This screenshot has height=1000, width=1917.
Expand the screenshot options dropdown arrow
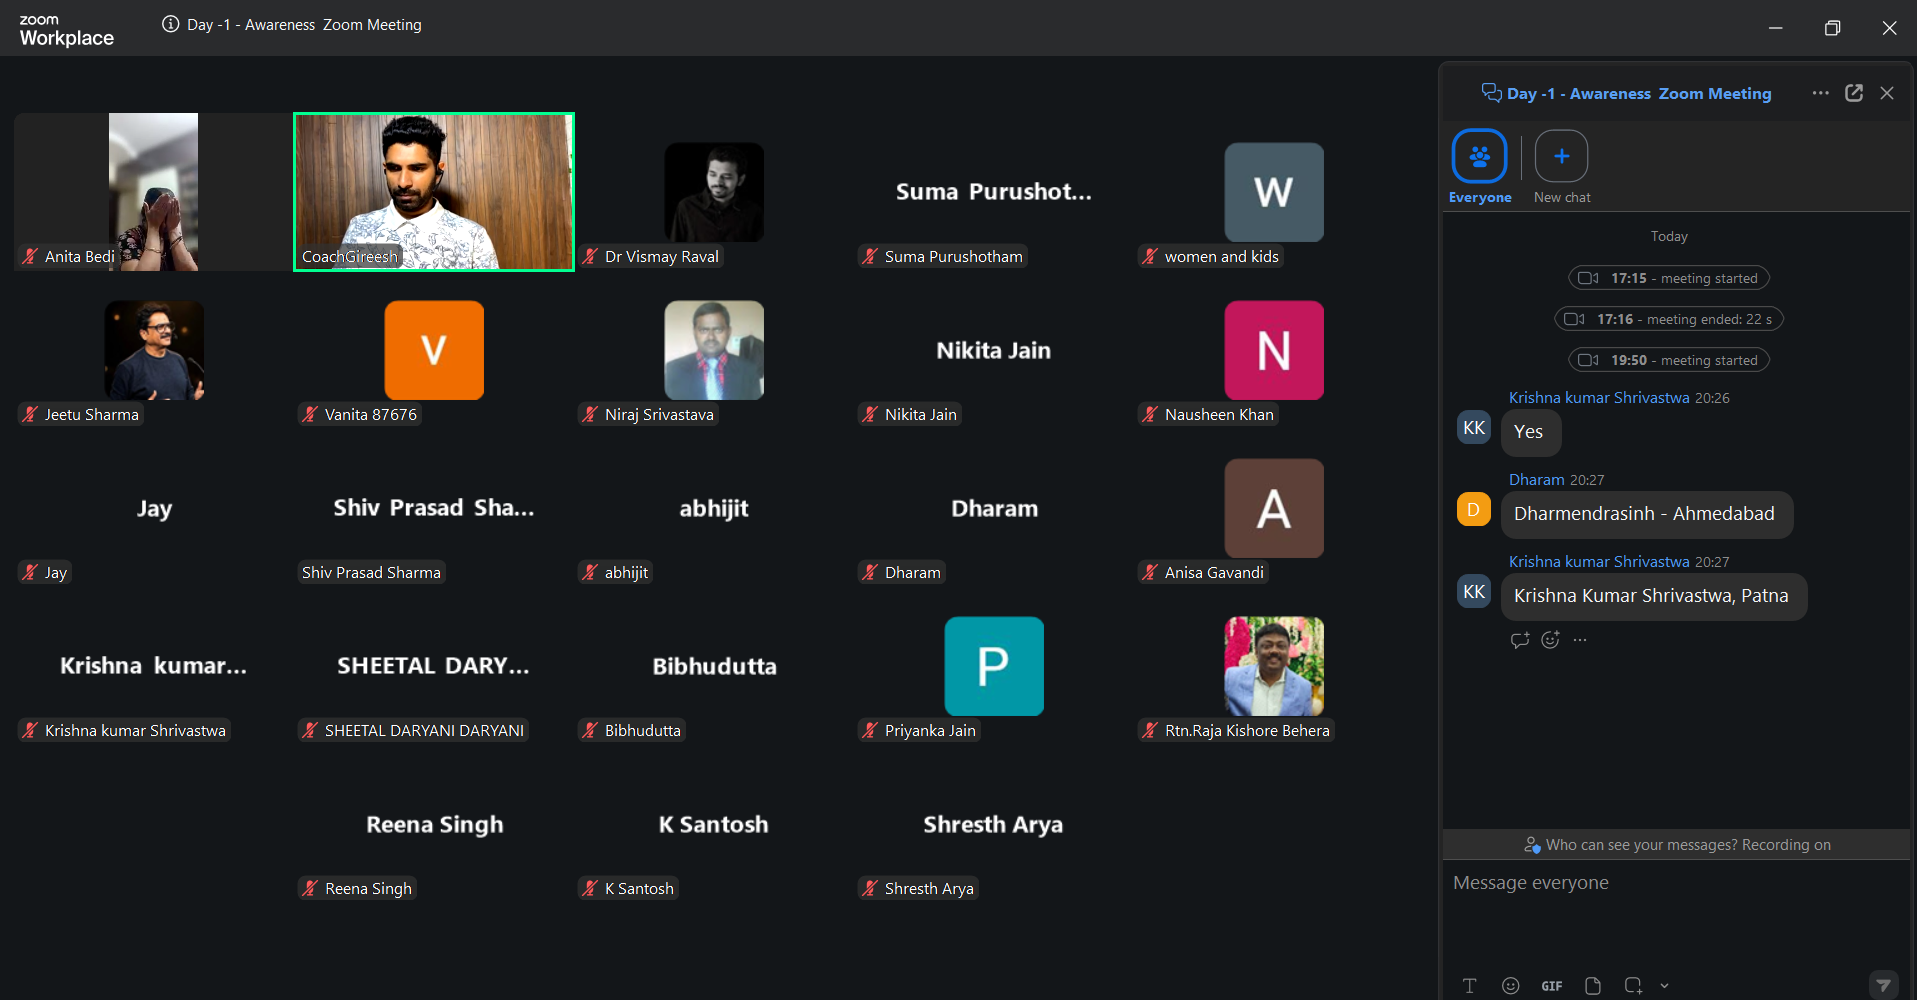[1664, 986]
